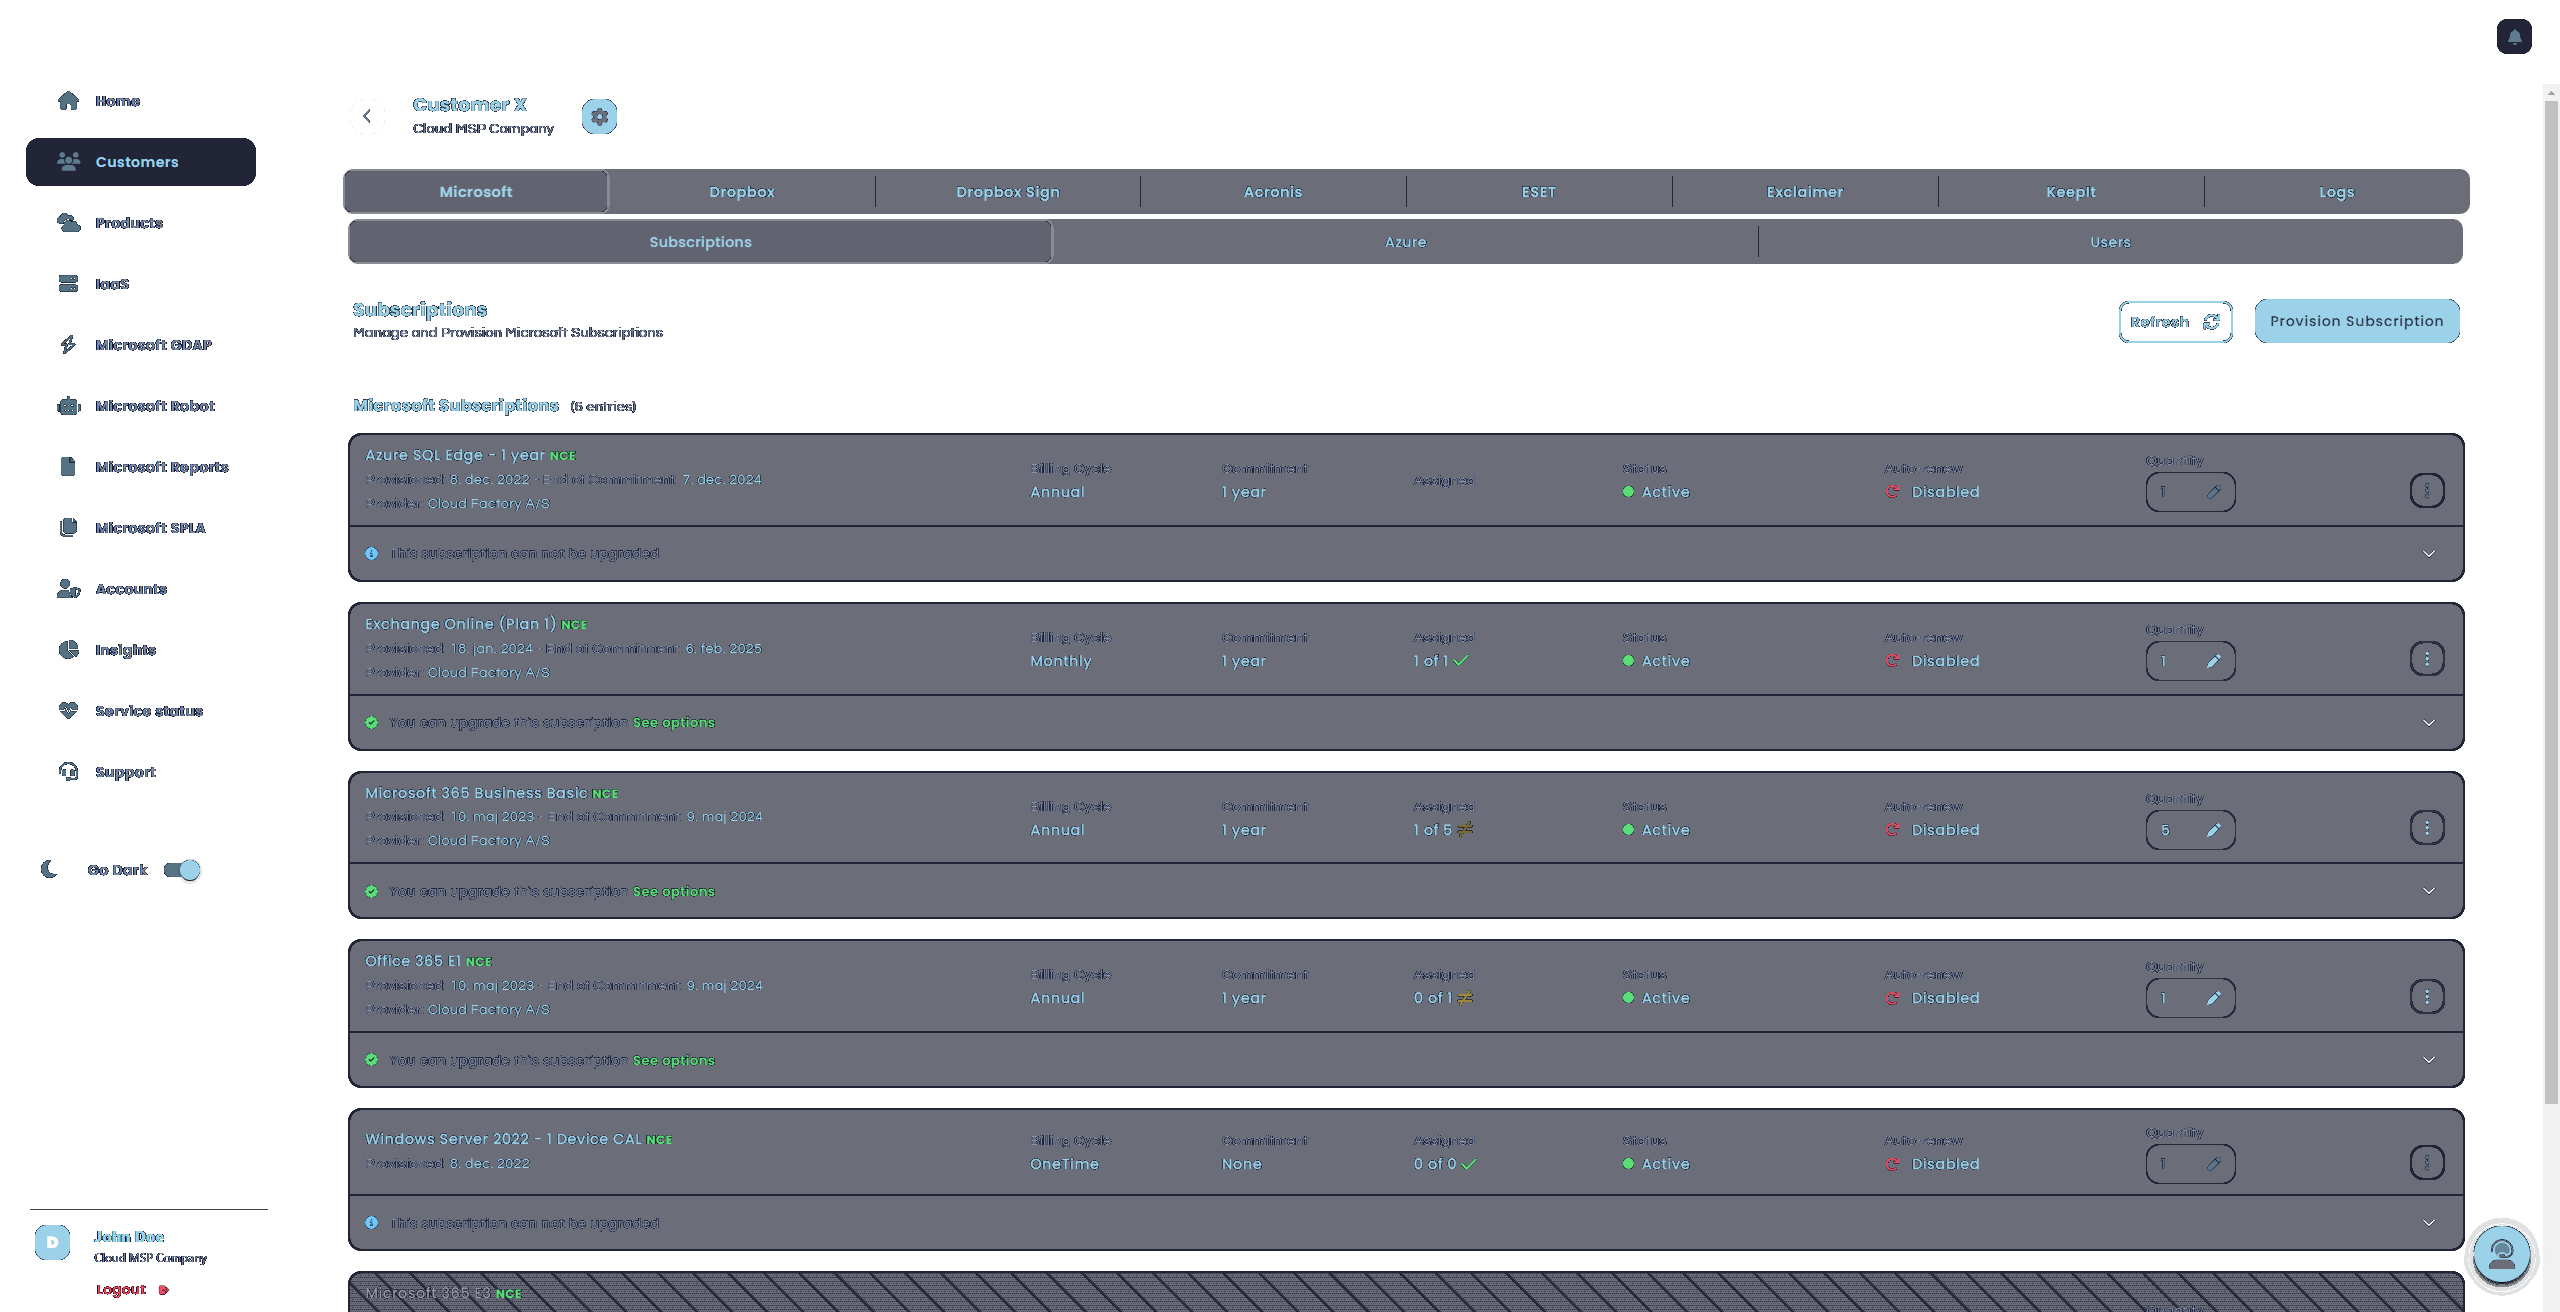Switch to the Dropbox Sign tab

(x=1007, y=192)
